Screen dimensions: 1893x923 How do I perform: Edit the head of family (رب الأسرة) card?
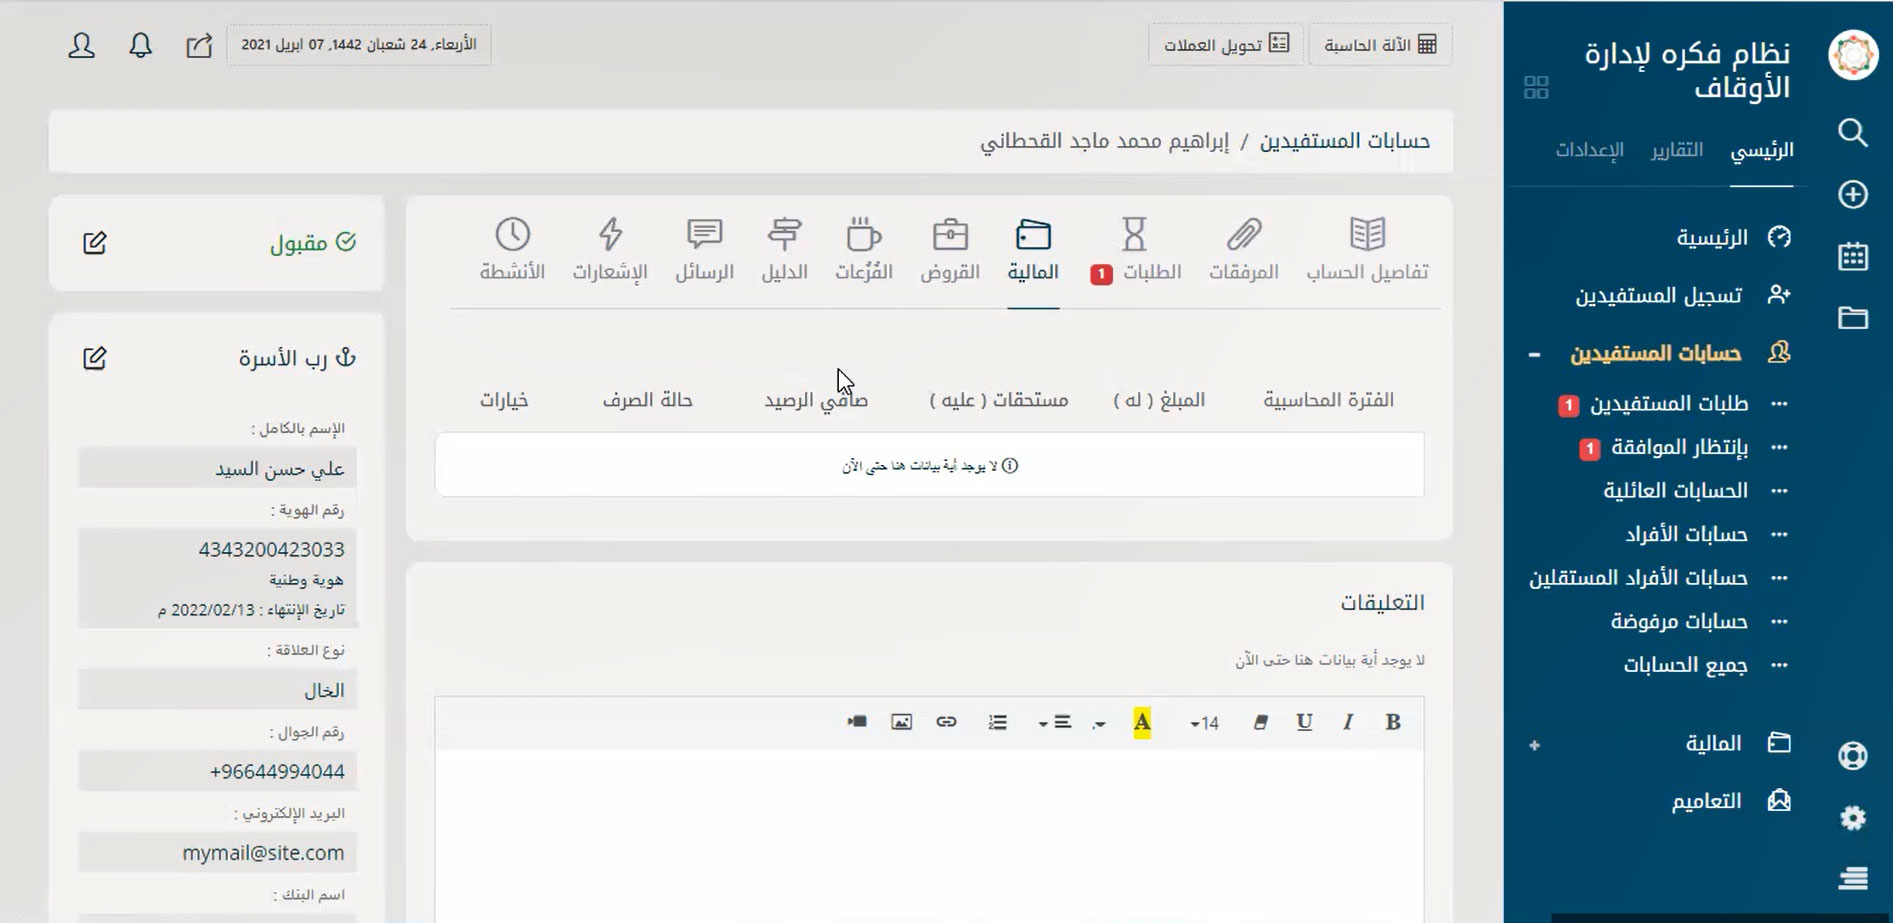(95, 358)
